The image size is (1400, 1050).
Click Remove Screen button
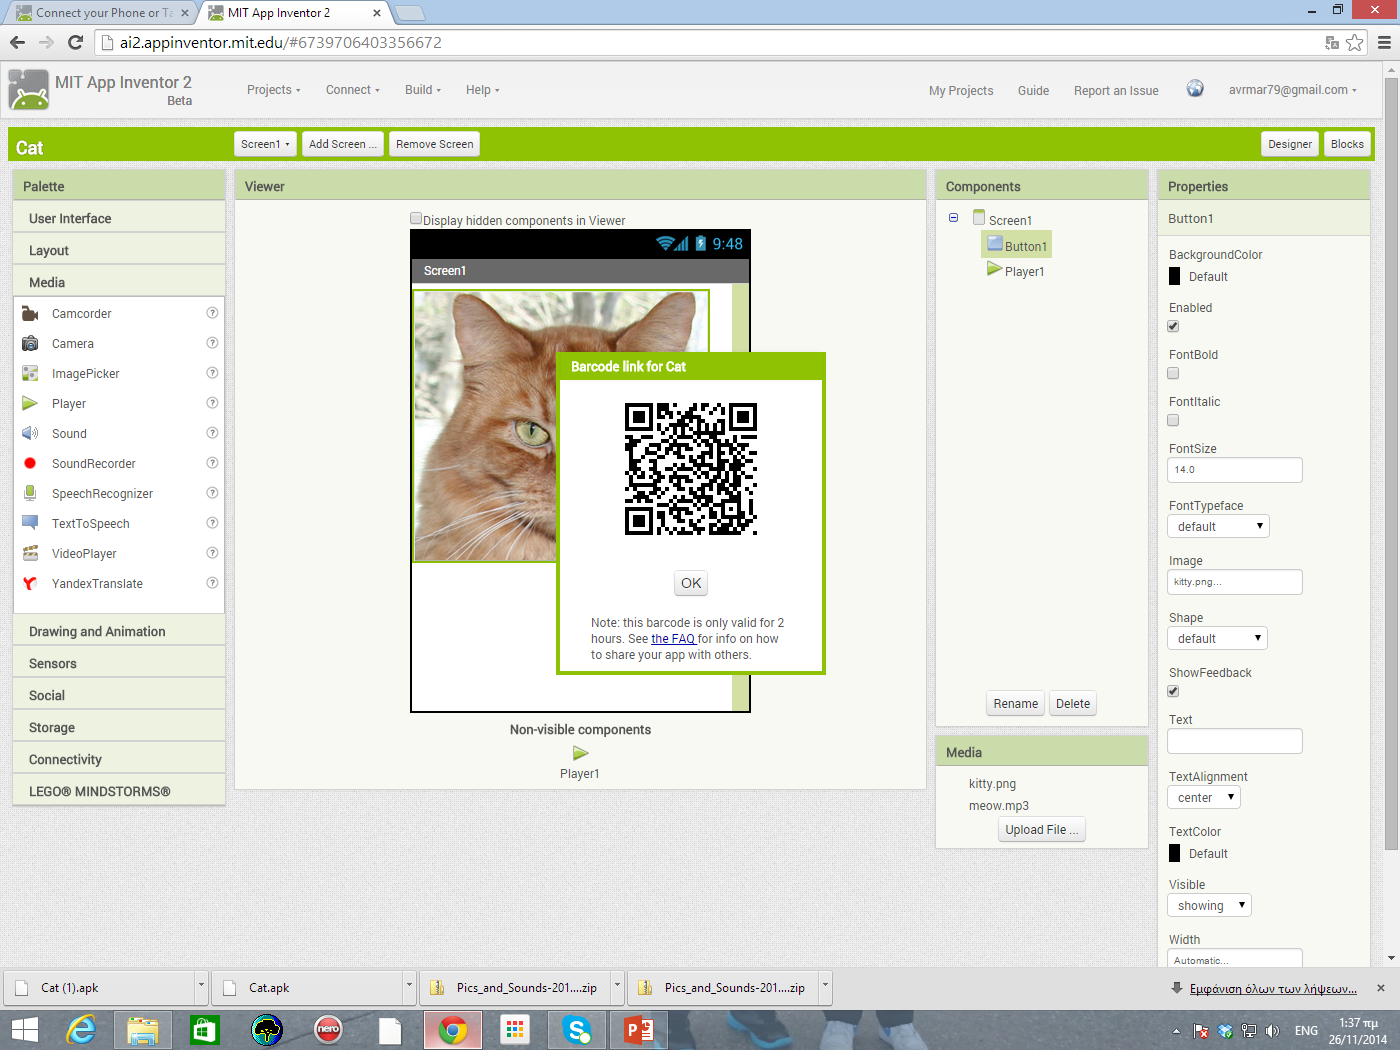click(434, 144)
